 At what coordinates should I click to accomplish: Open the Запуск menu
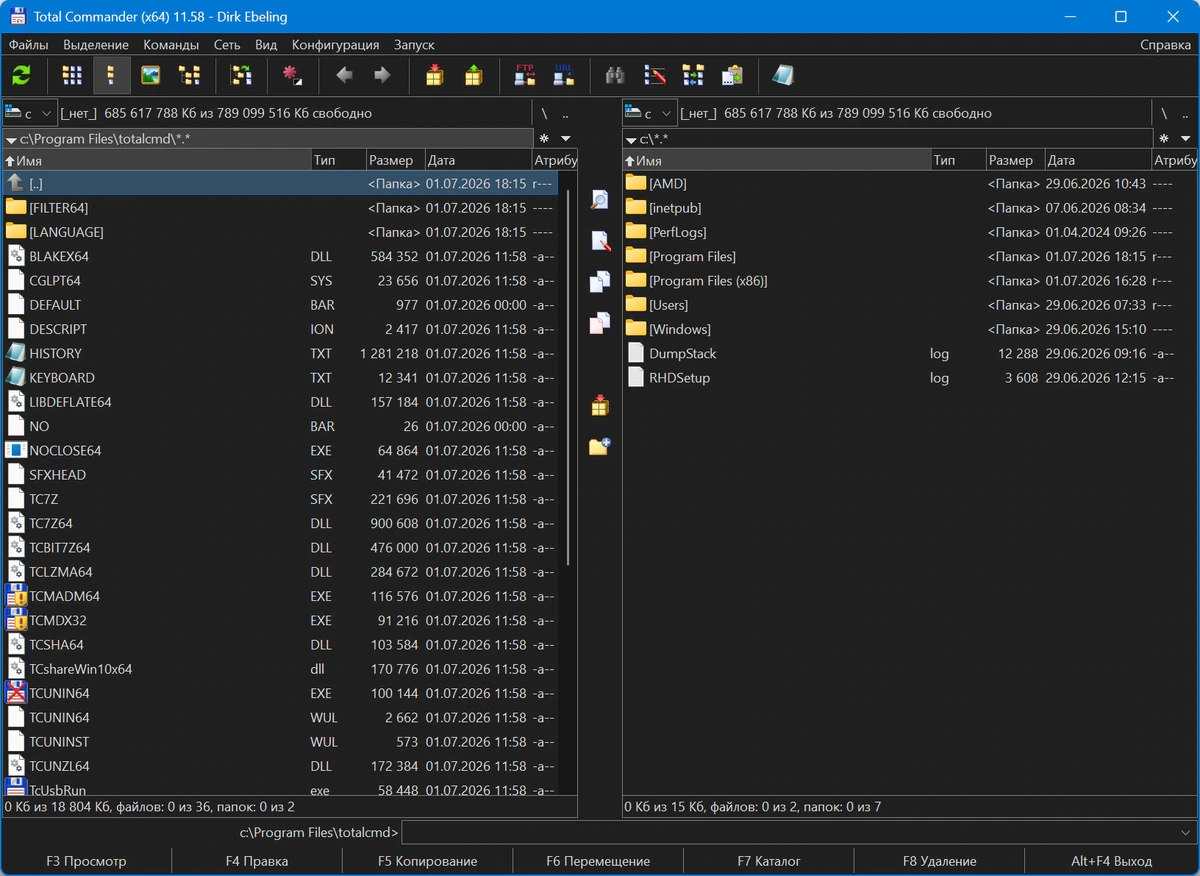tap(414, 45)
